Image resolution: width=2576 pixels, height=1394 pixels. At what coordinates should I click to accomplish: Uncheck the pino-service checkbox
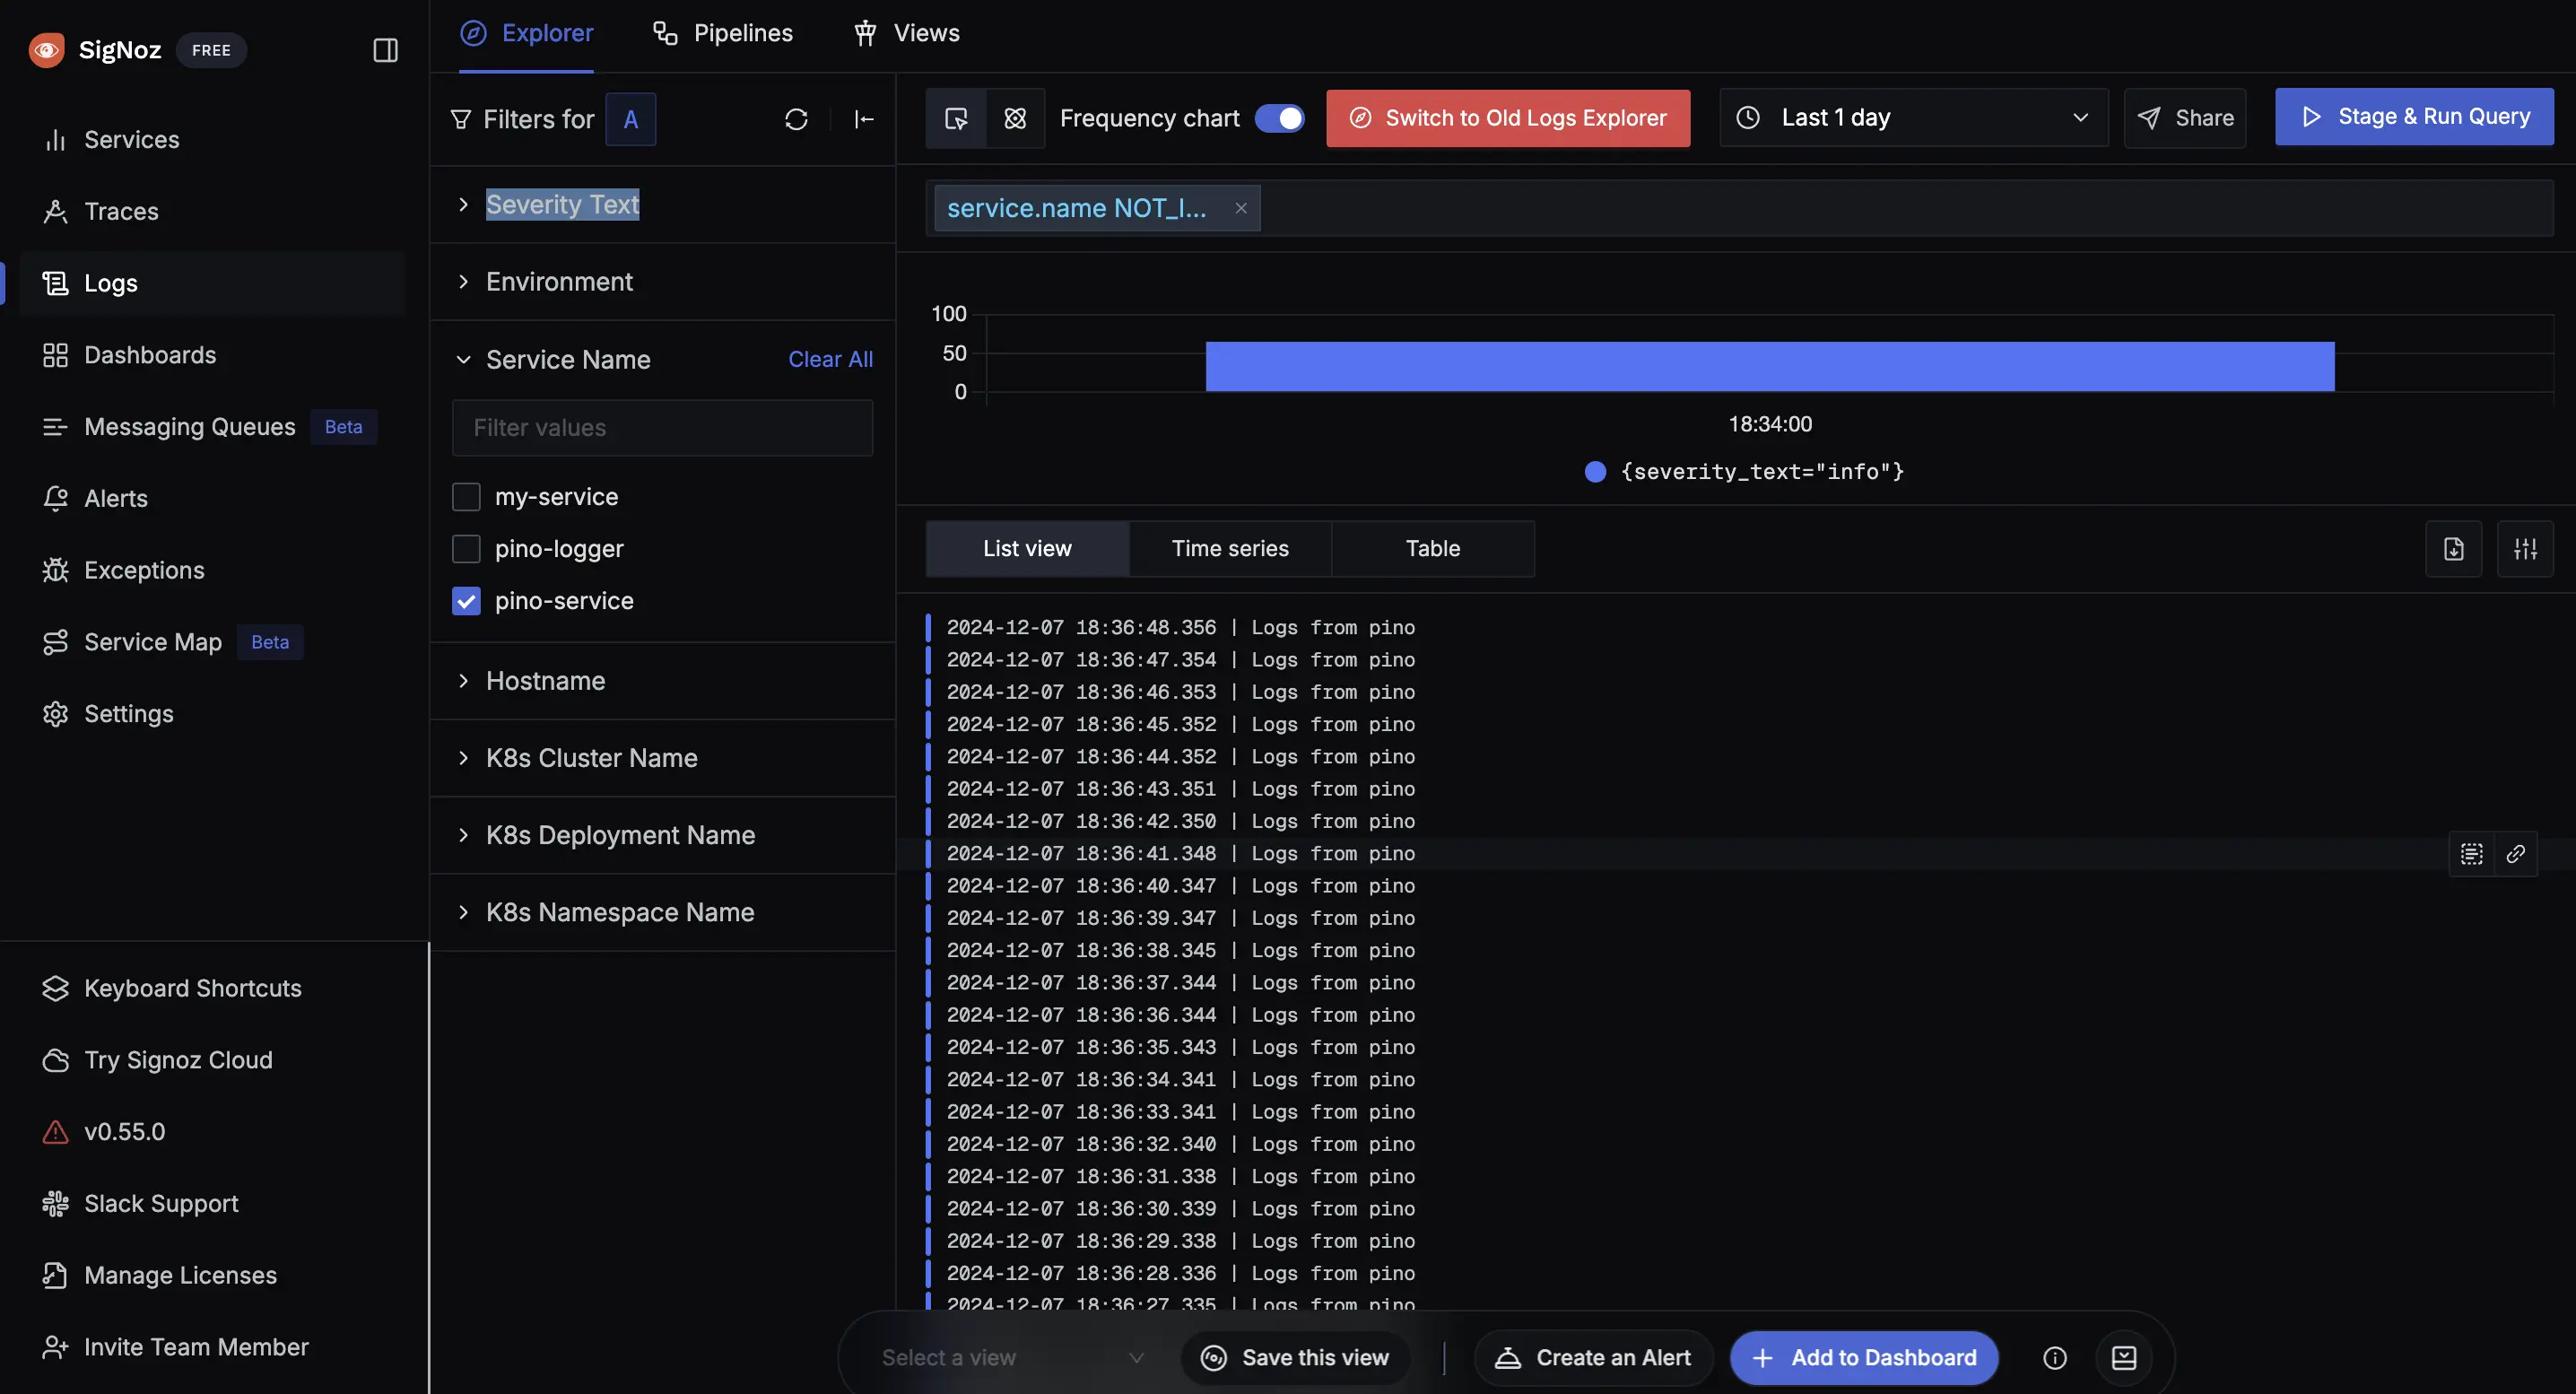(466, 601)
